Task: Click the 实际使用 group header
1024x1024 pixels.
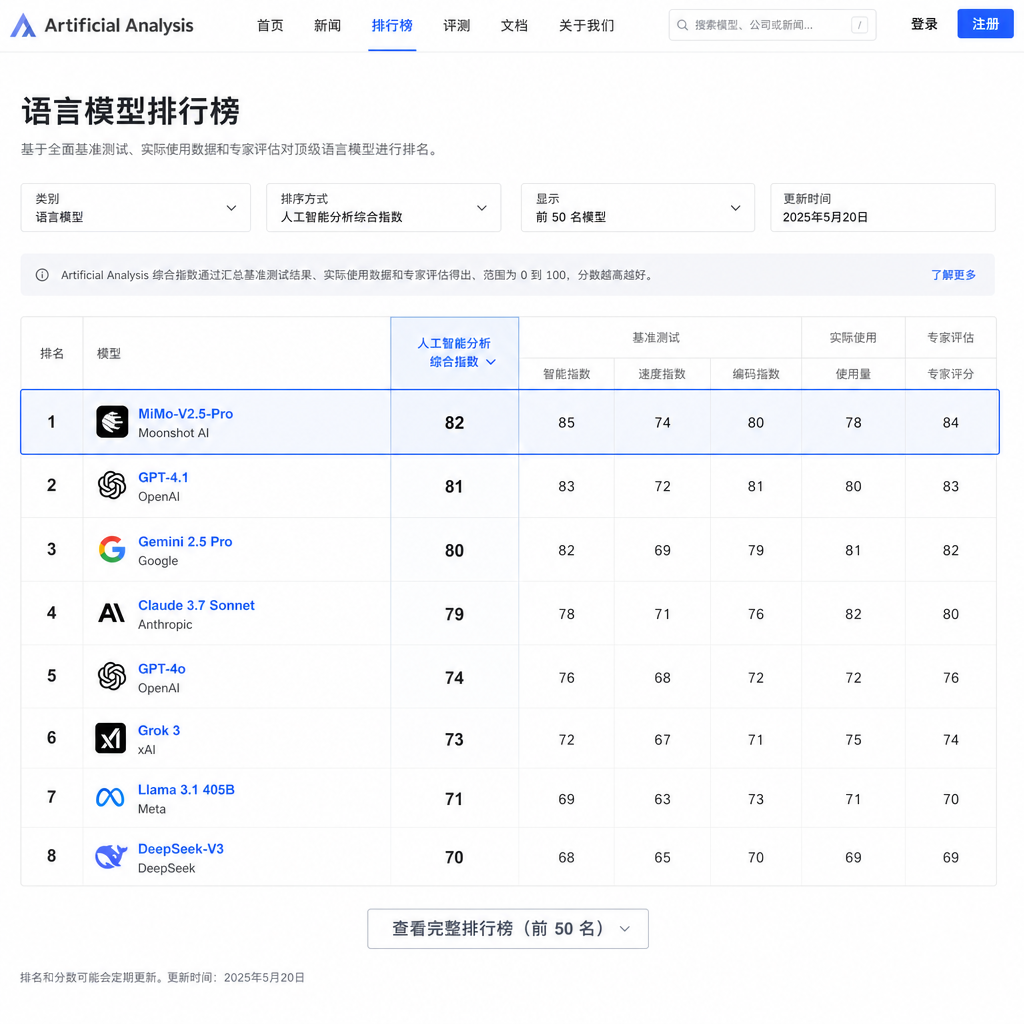Action: click(853, 338)
